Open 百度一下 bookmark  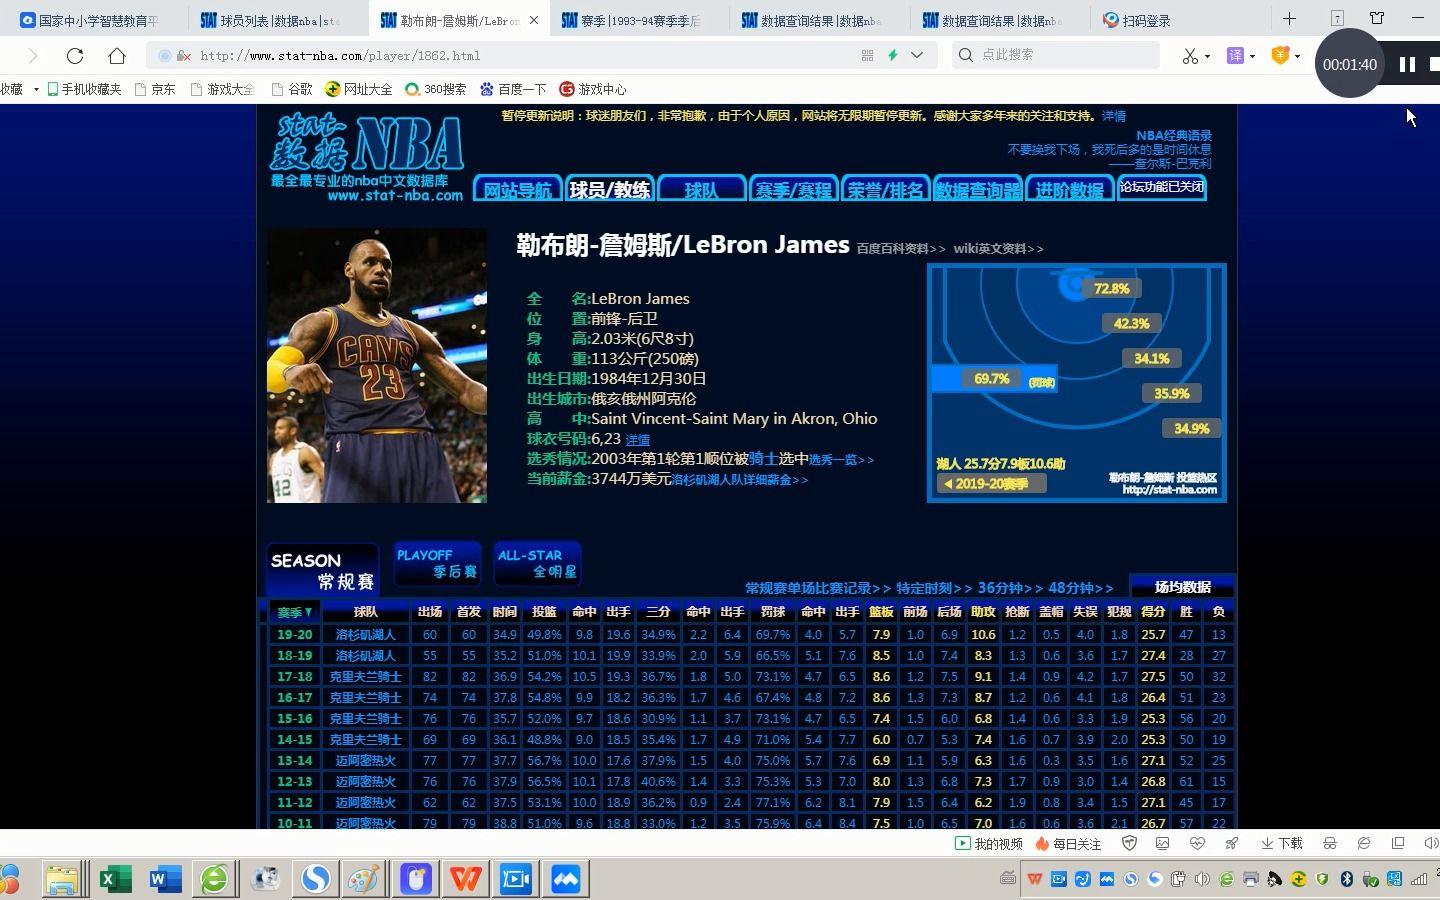514,89
